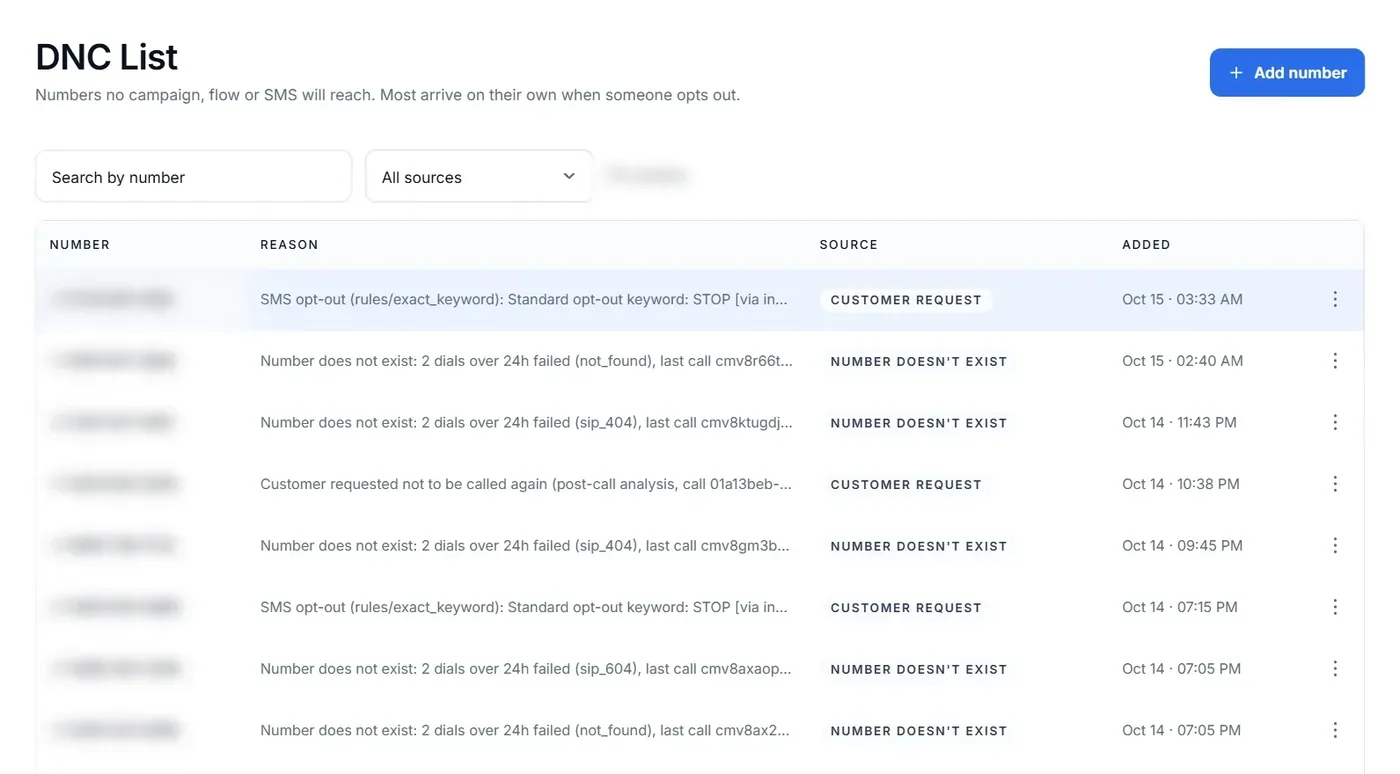The height and width of the screenshot is (774, 1400).
Task: Click the ADDED column header
Action: click(1146, 245)
